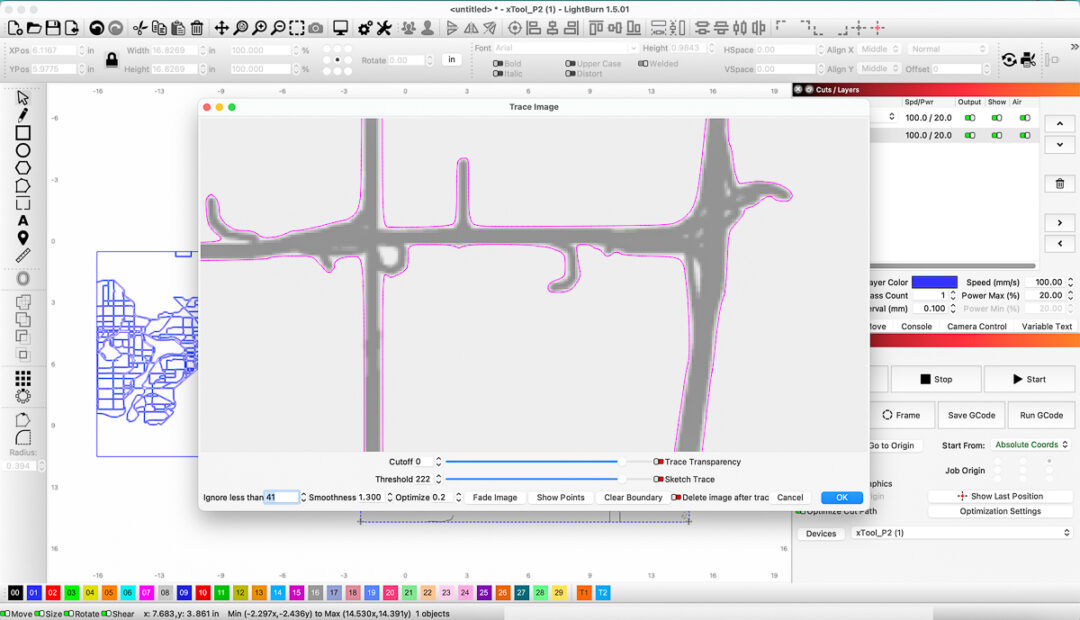This screenshot has height=620, width=1080.
Task: Click the Preview monitor icon
Action: click(x=341, y=28)
